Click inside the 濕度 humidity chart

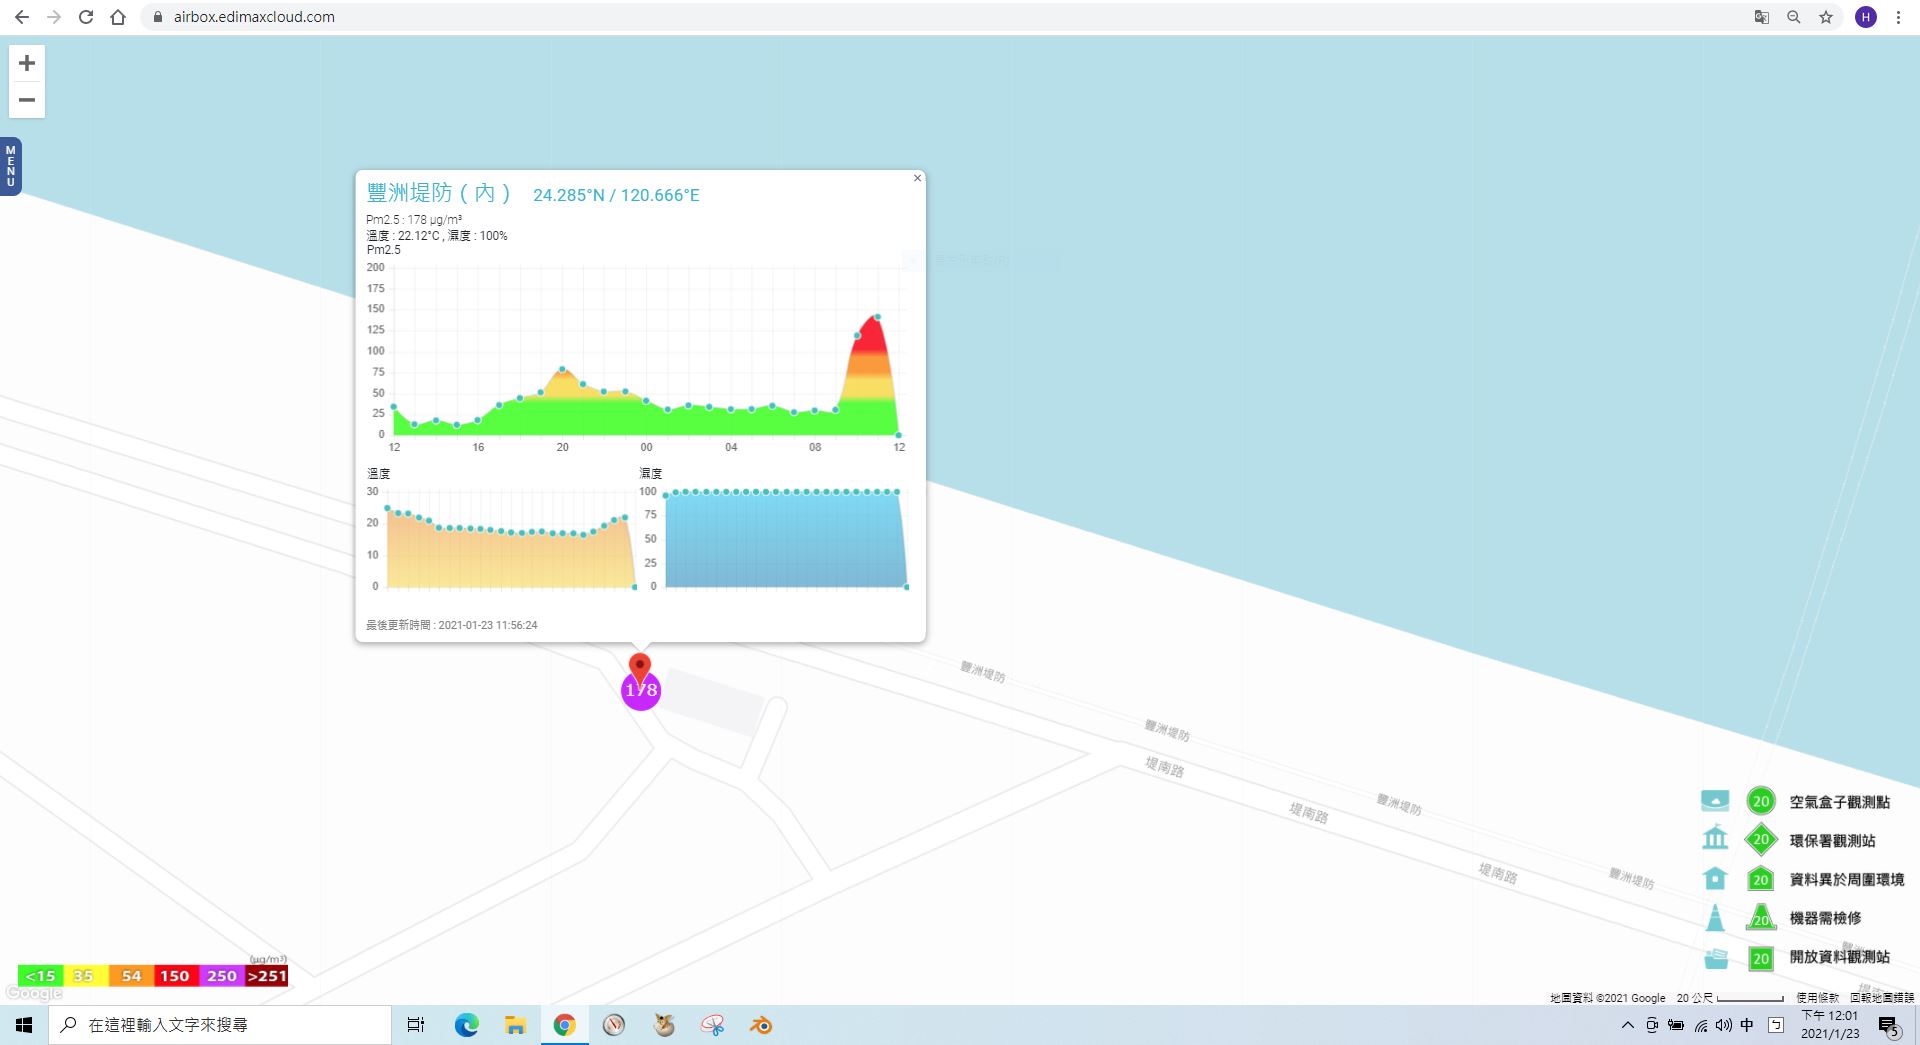coord(785,540)
